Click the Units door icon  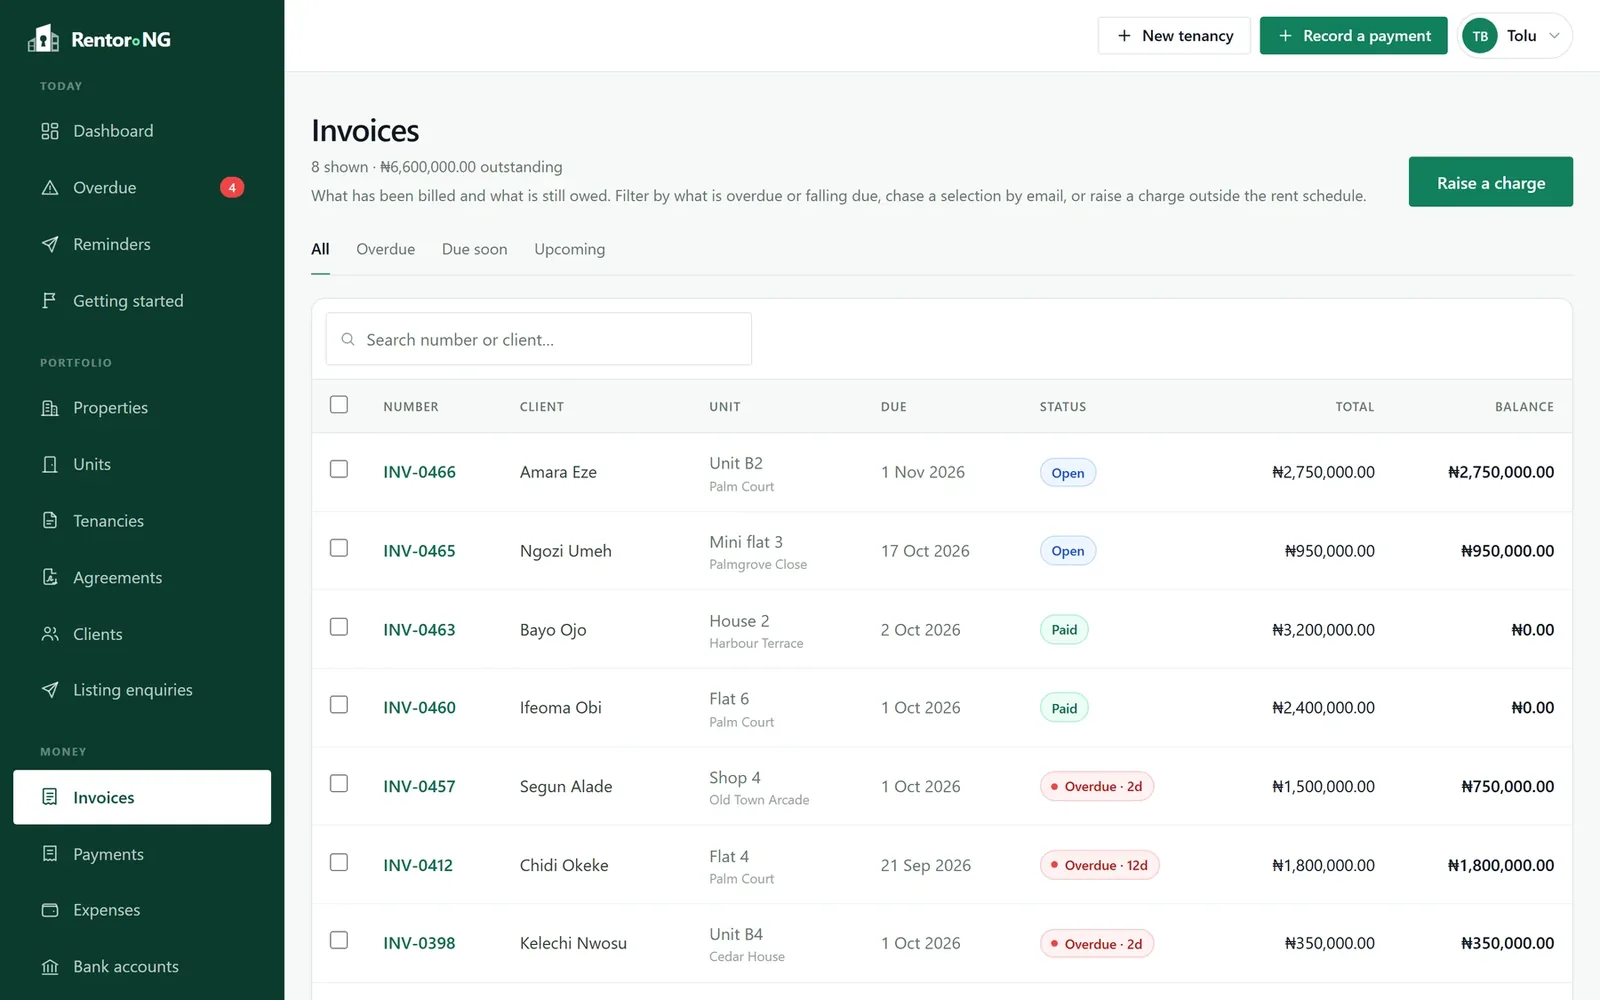coord(50,464)
